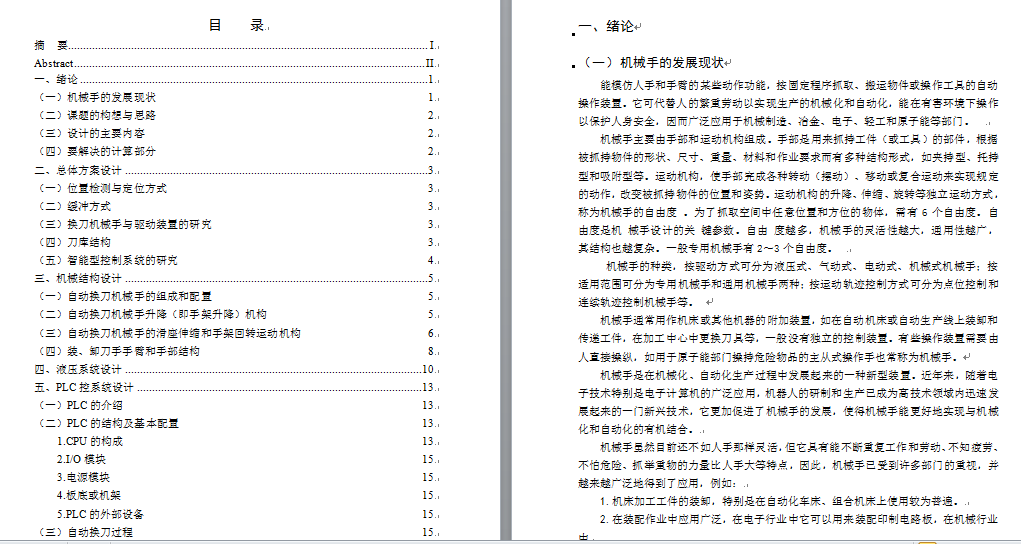Click contents entry（四）刀库结构
Screen dimensions: 1021x544
[x=236, y=242]
